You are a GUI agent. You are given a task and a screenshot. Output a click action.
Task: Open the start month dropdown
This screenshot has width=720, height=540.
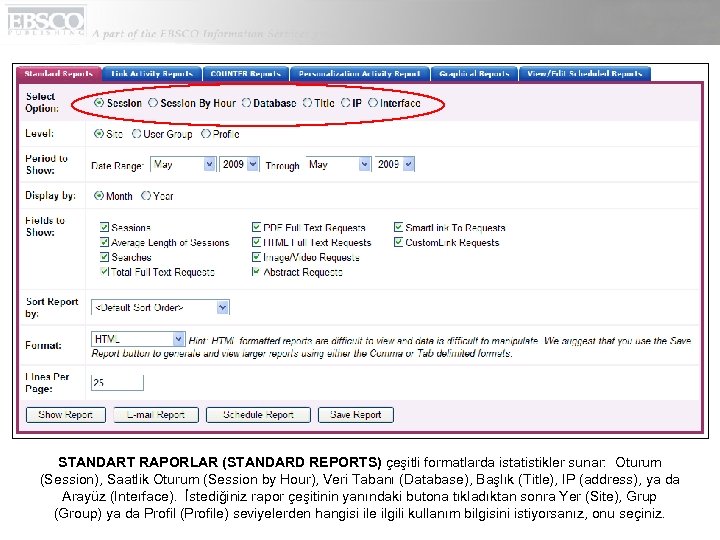coord(183,164)
